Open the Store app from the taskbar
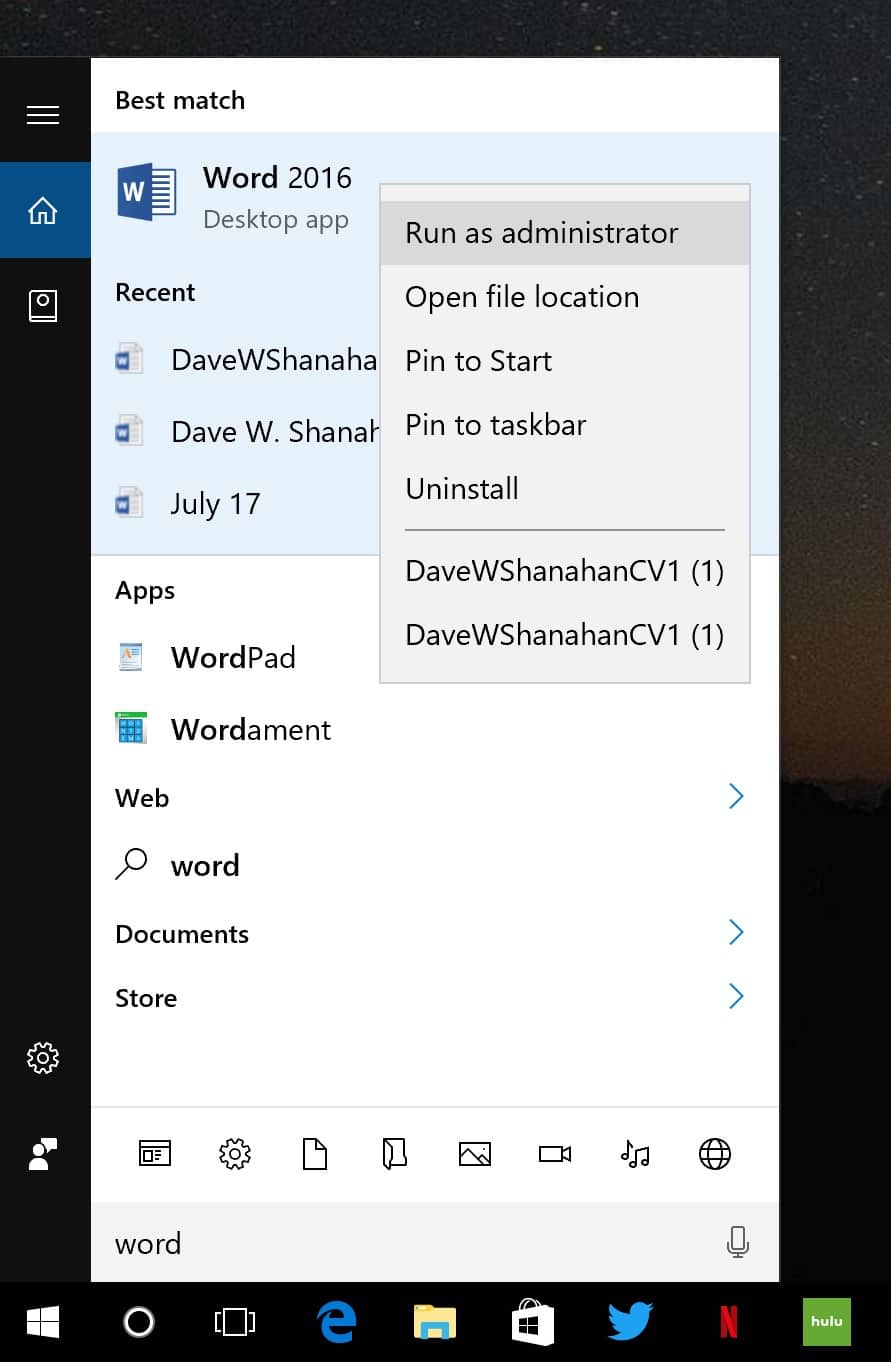 [533, 1322]
